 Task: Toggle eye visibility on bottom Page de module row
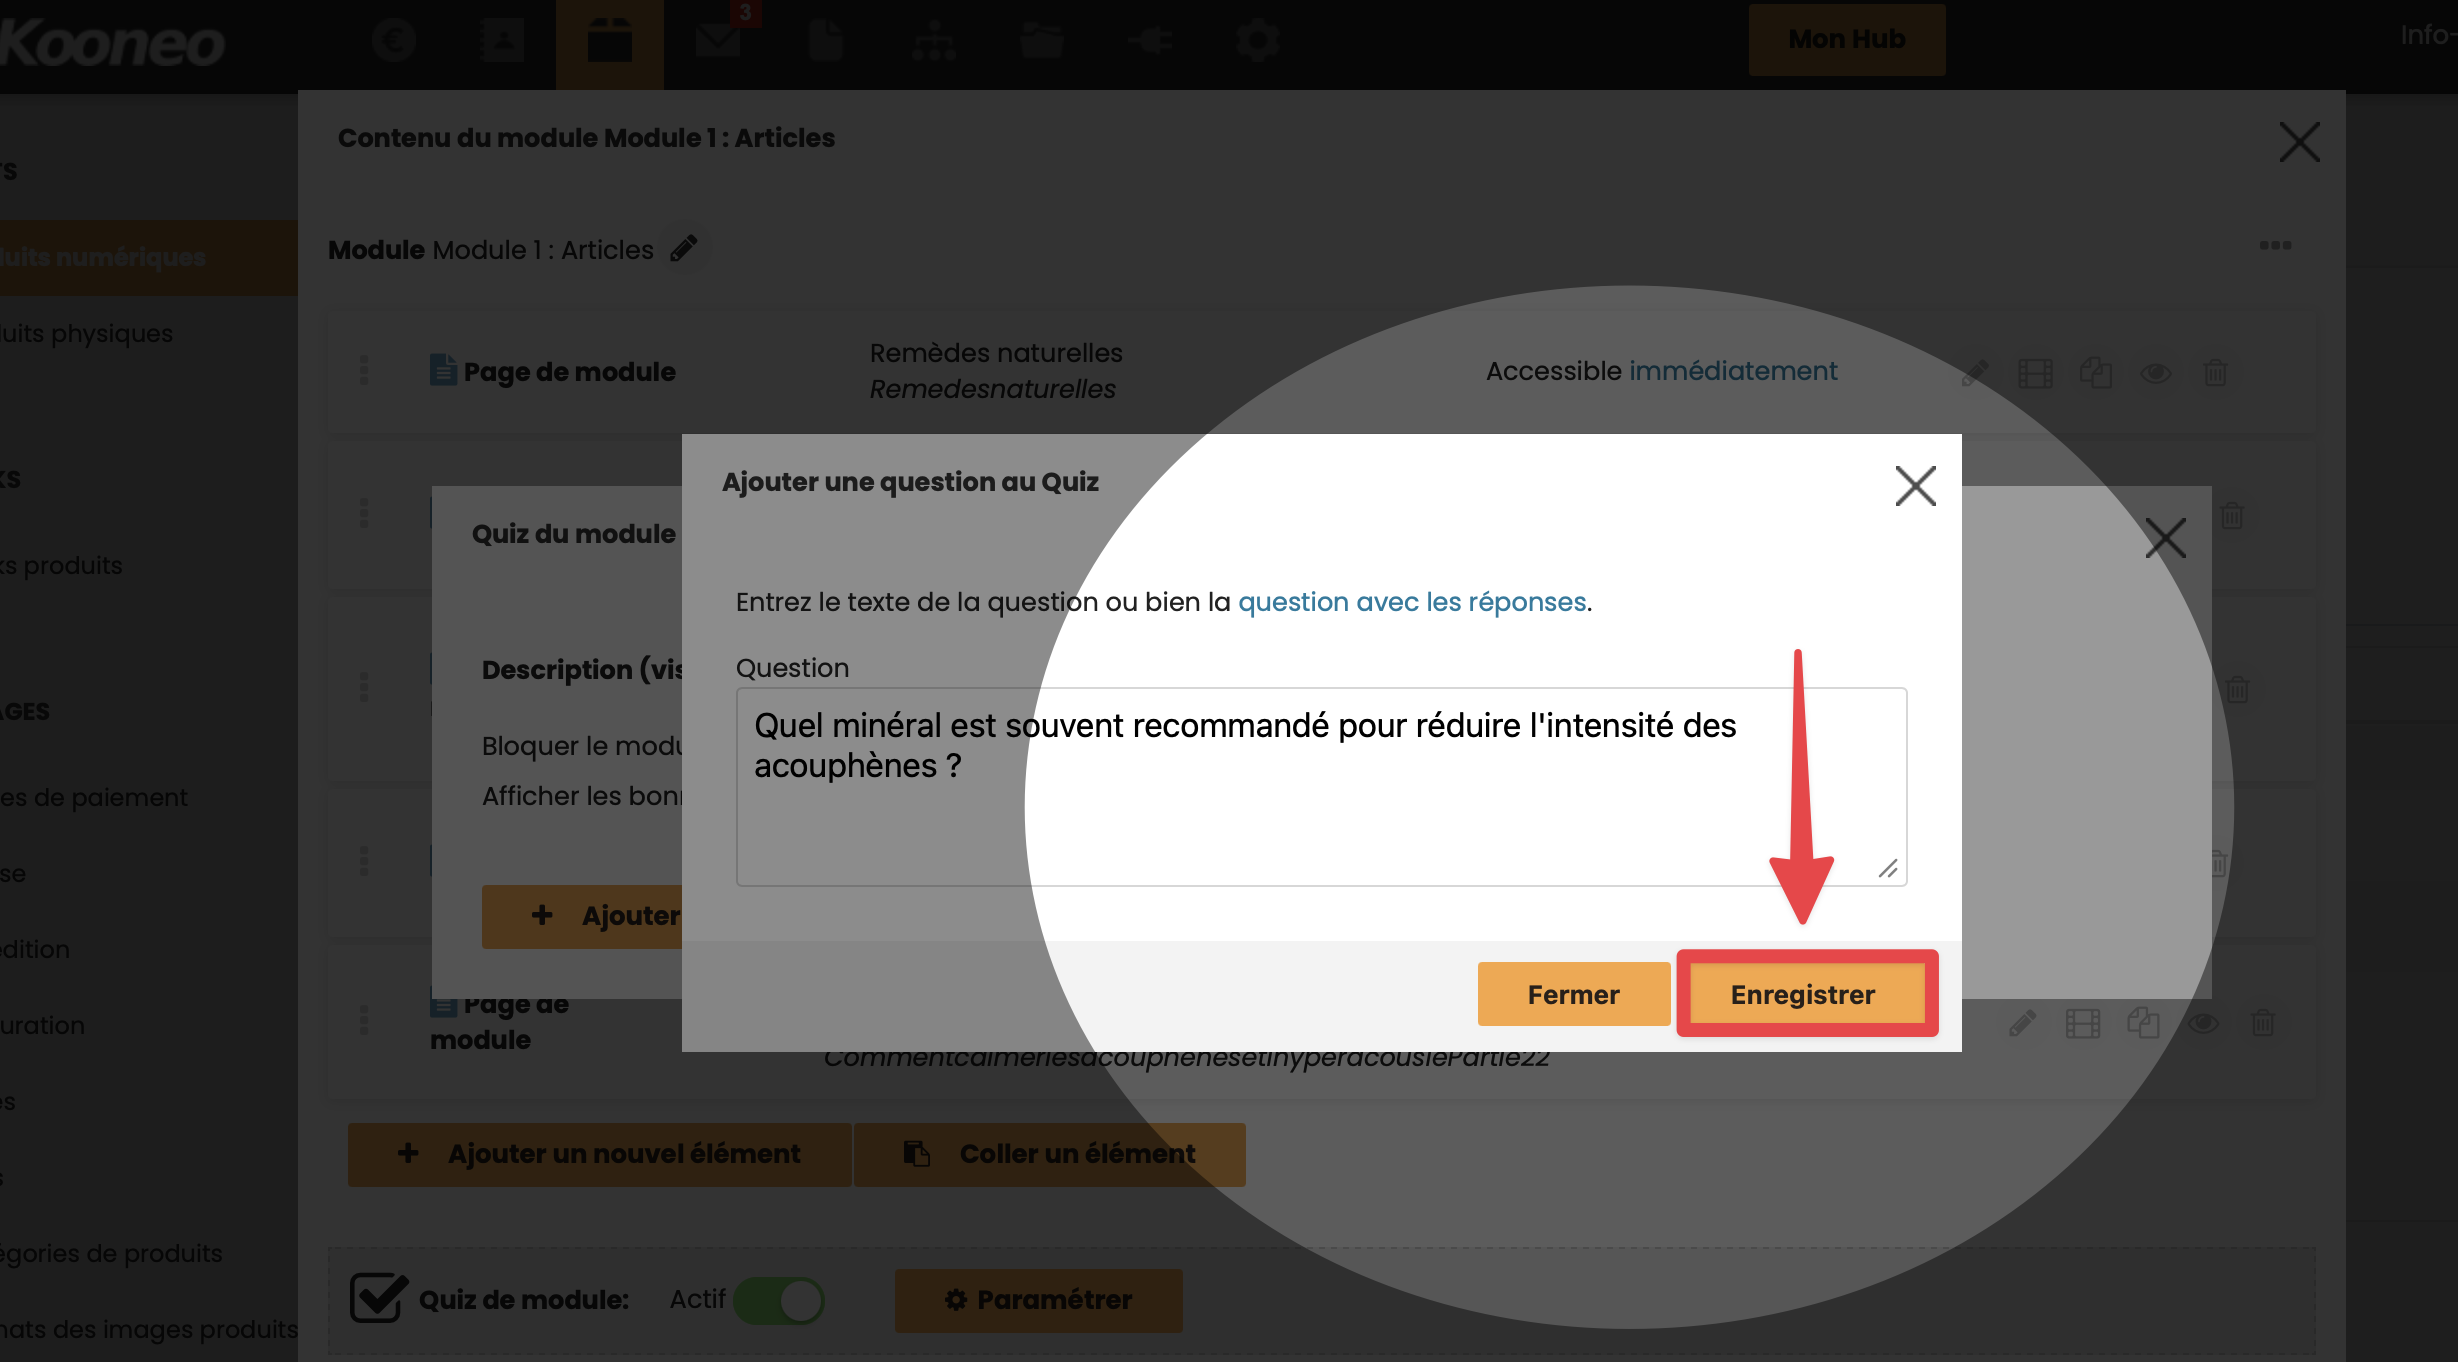click(x=2203, y=1023)
